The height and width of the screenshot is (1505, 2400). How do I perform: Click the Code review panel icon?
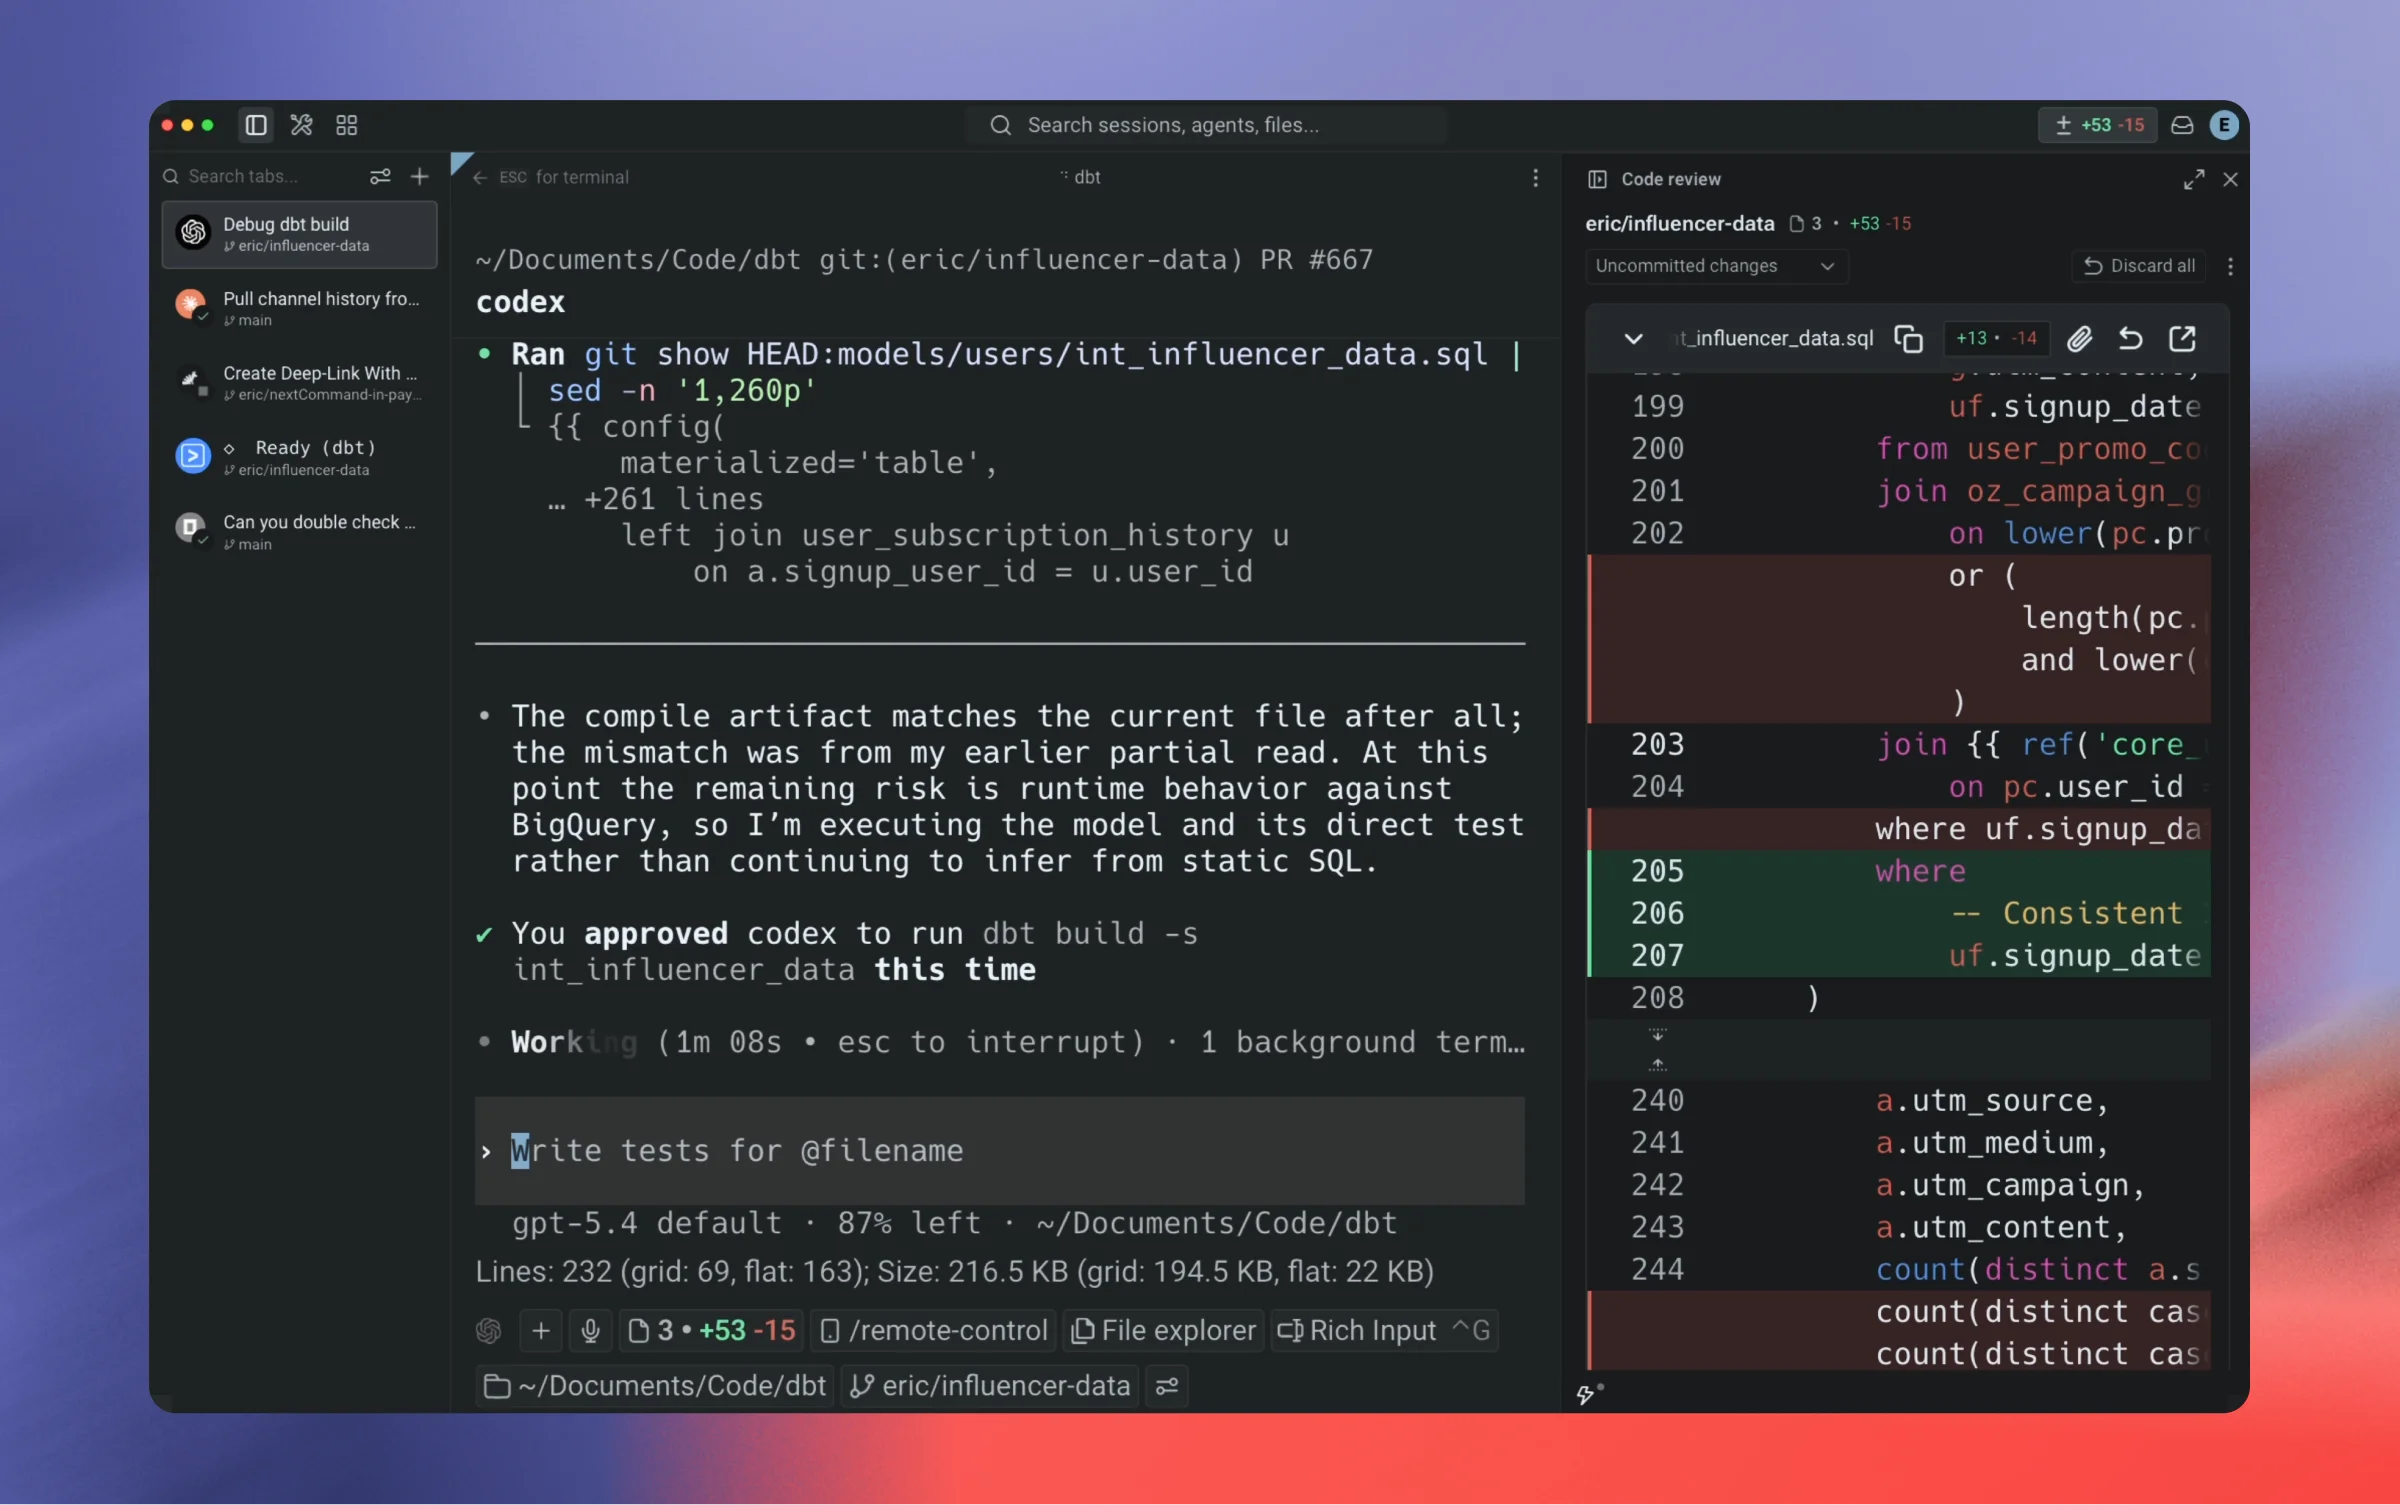(1597, 179)
